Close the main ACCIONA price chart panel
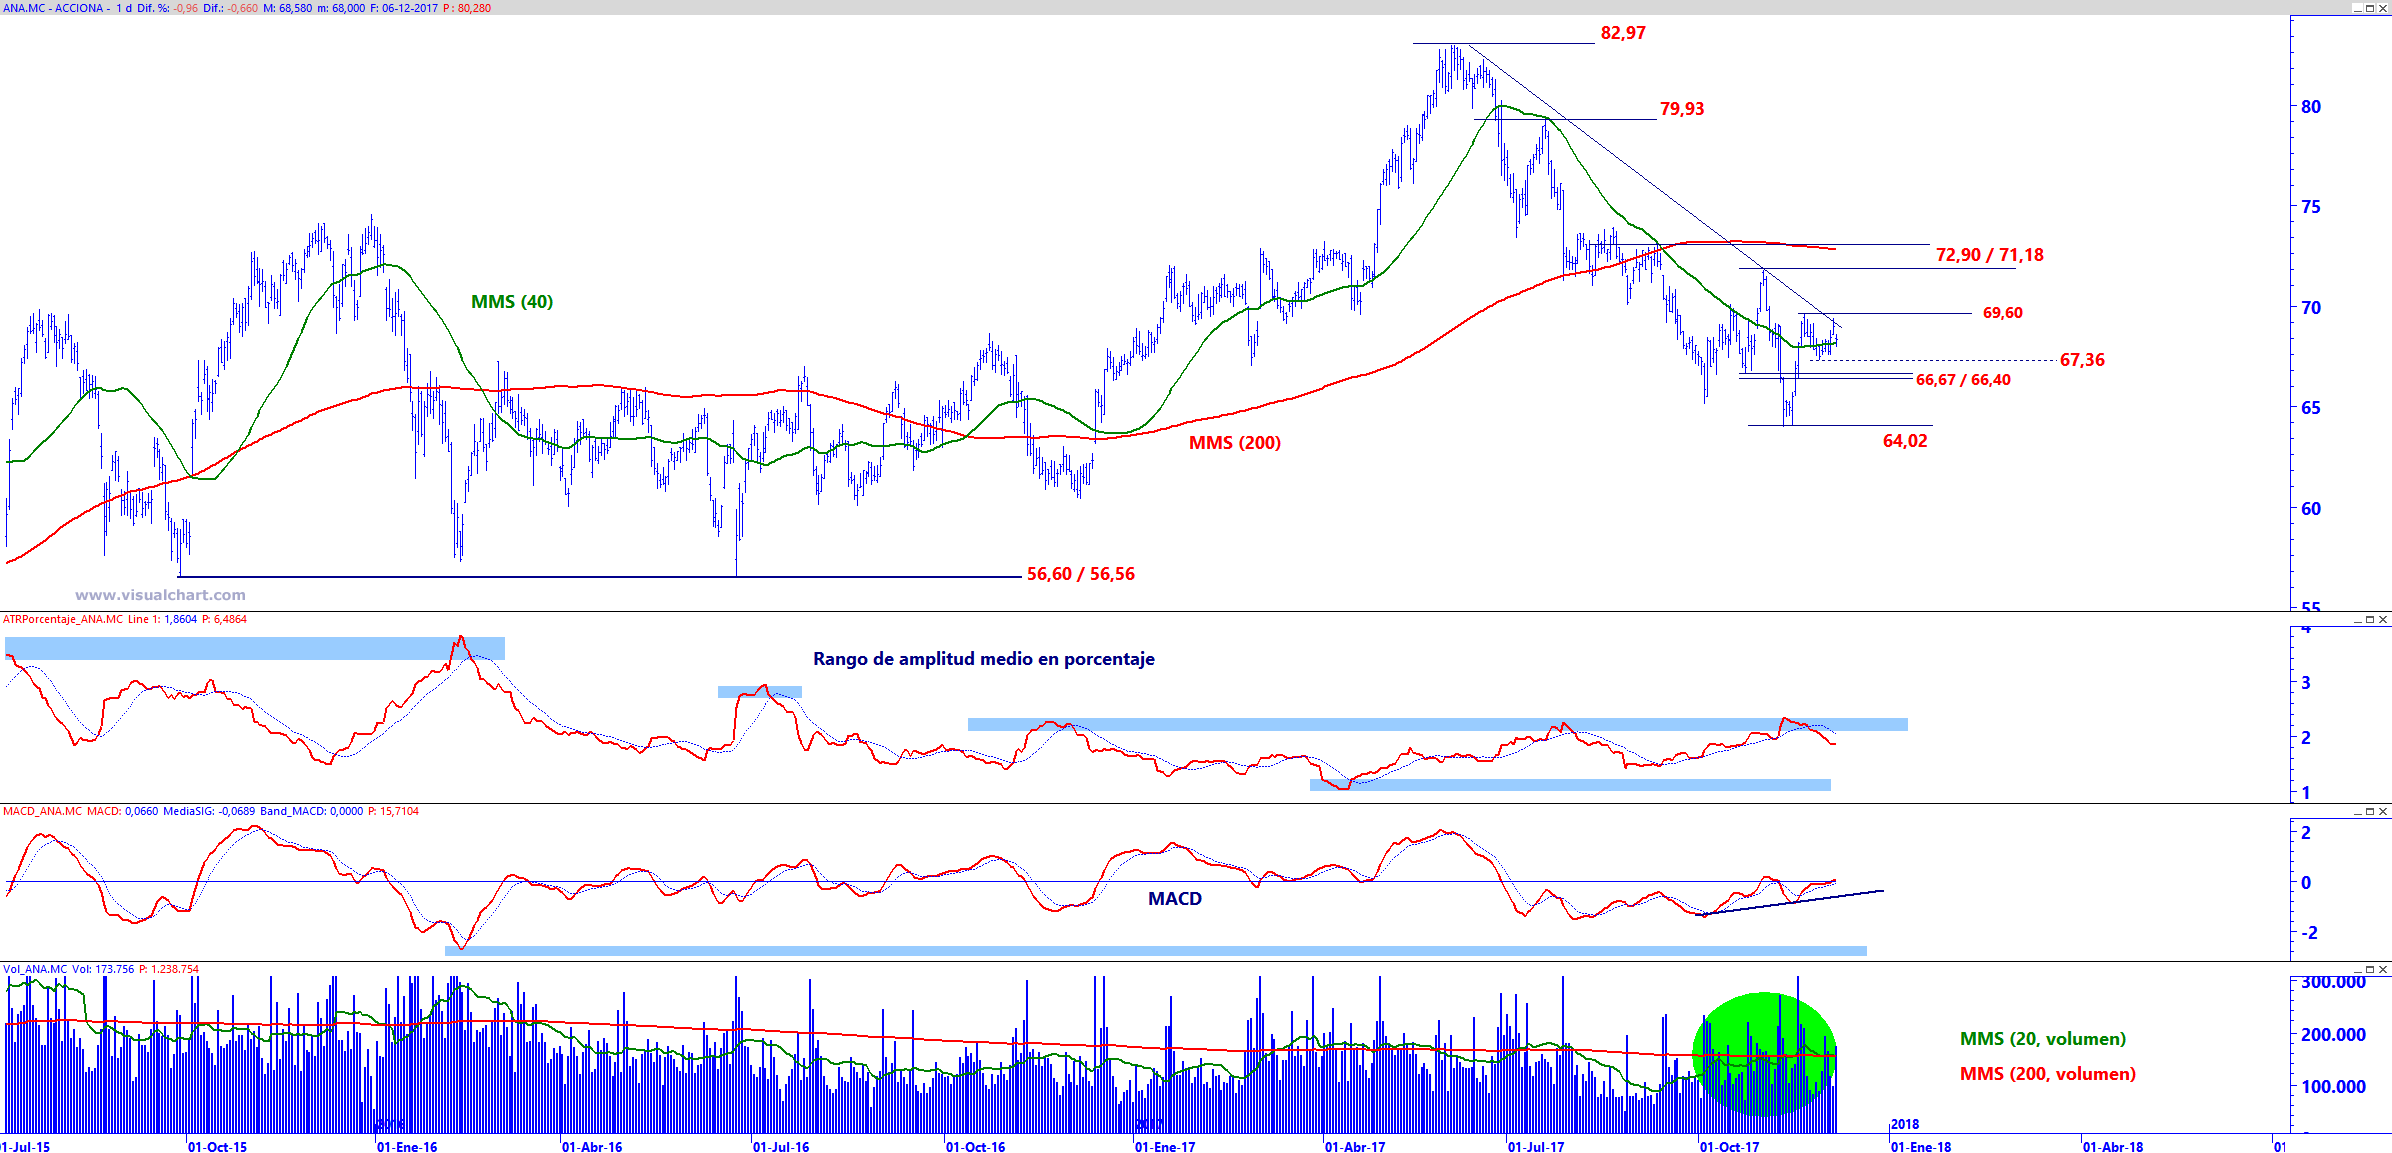 coord(2383,8)
